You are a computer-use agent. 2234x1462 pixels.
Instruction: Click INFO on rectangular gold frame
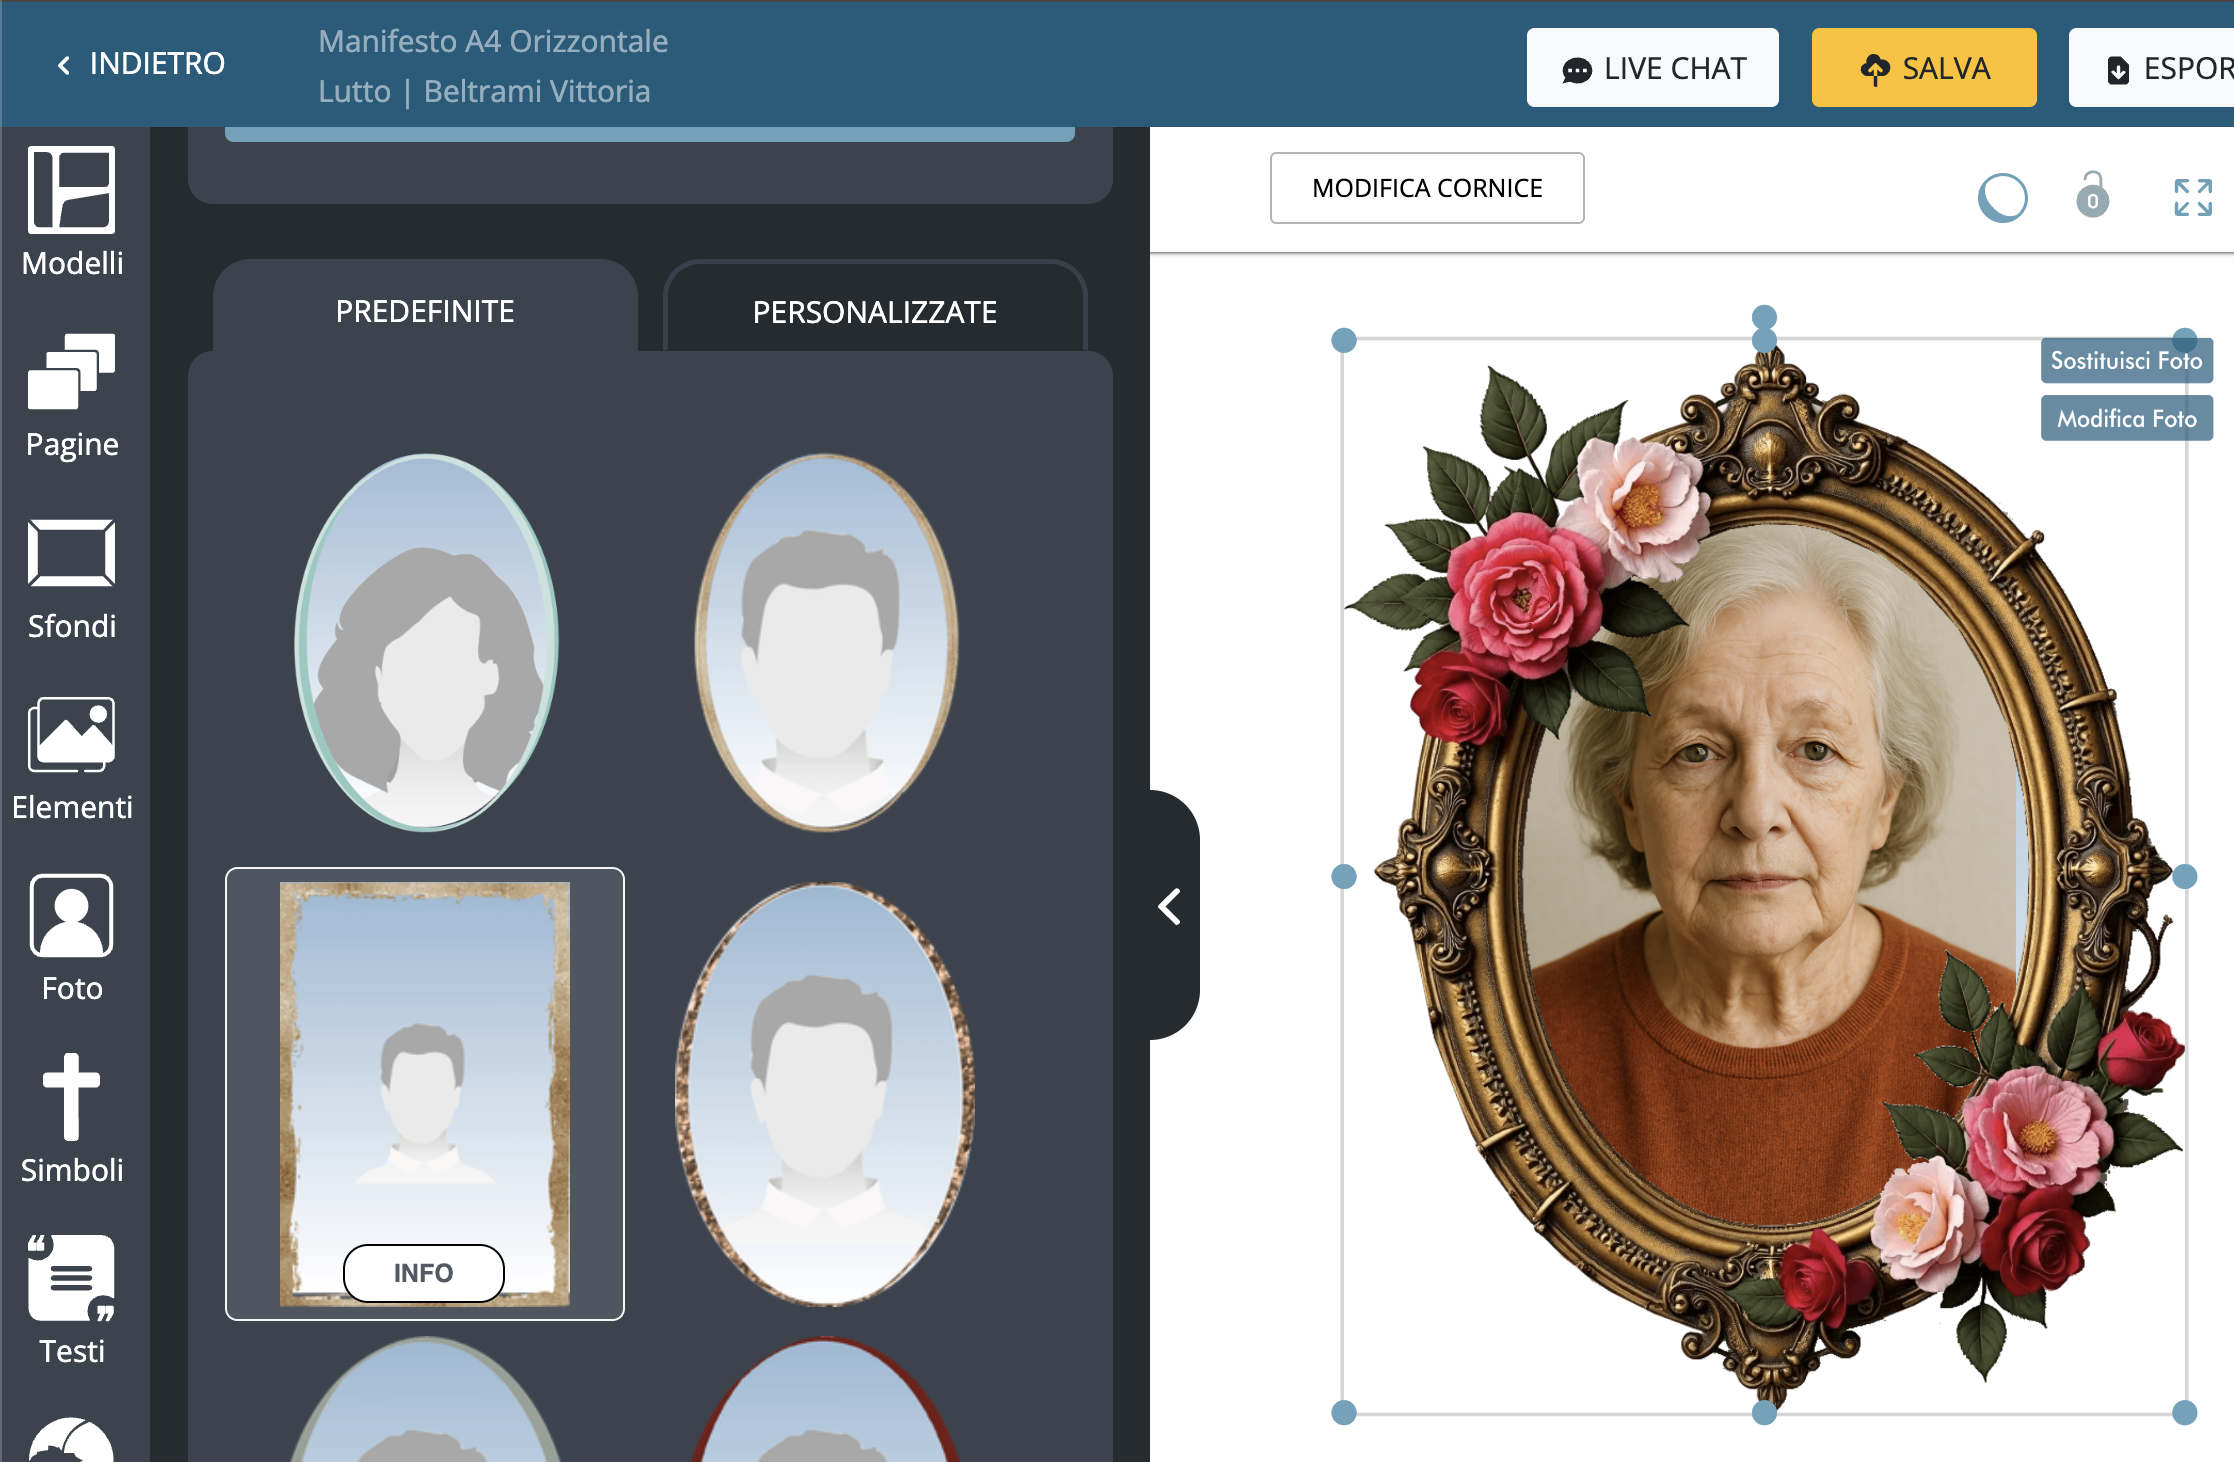(423, 1272)
